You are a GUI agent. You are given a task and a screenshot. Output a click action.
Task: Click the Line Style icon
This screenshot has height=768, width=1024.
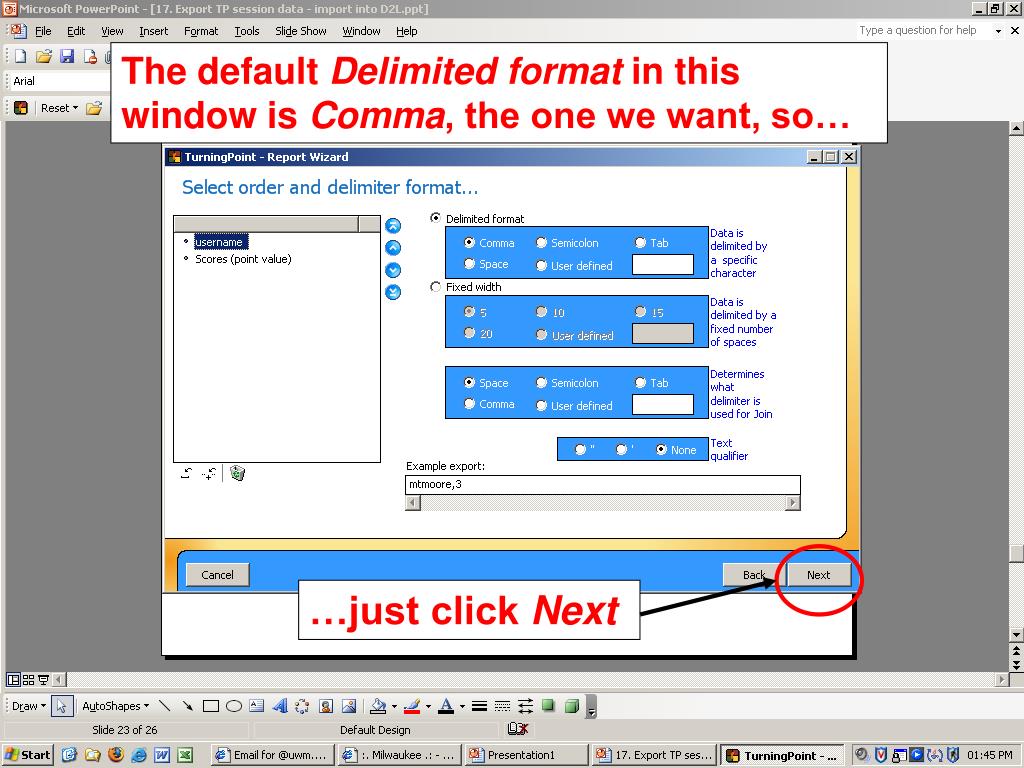coord(479,706)
